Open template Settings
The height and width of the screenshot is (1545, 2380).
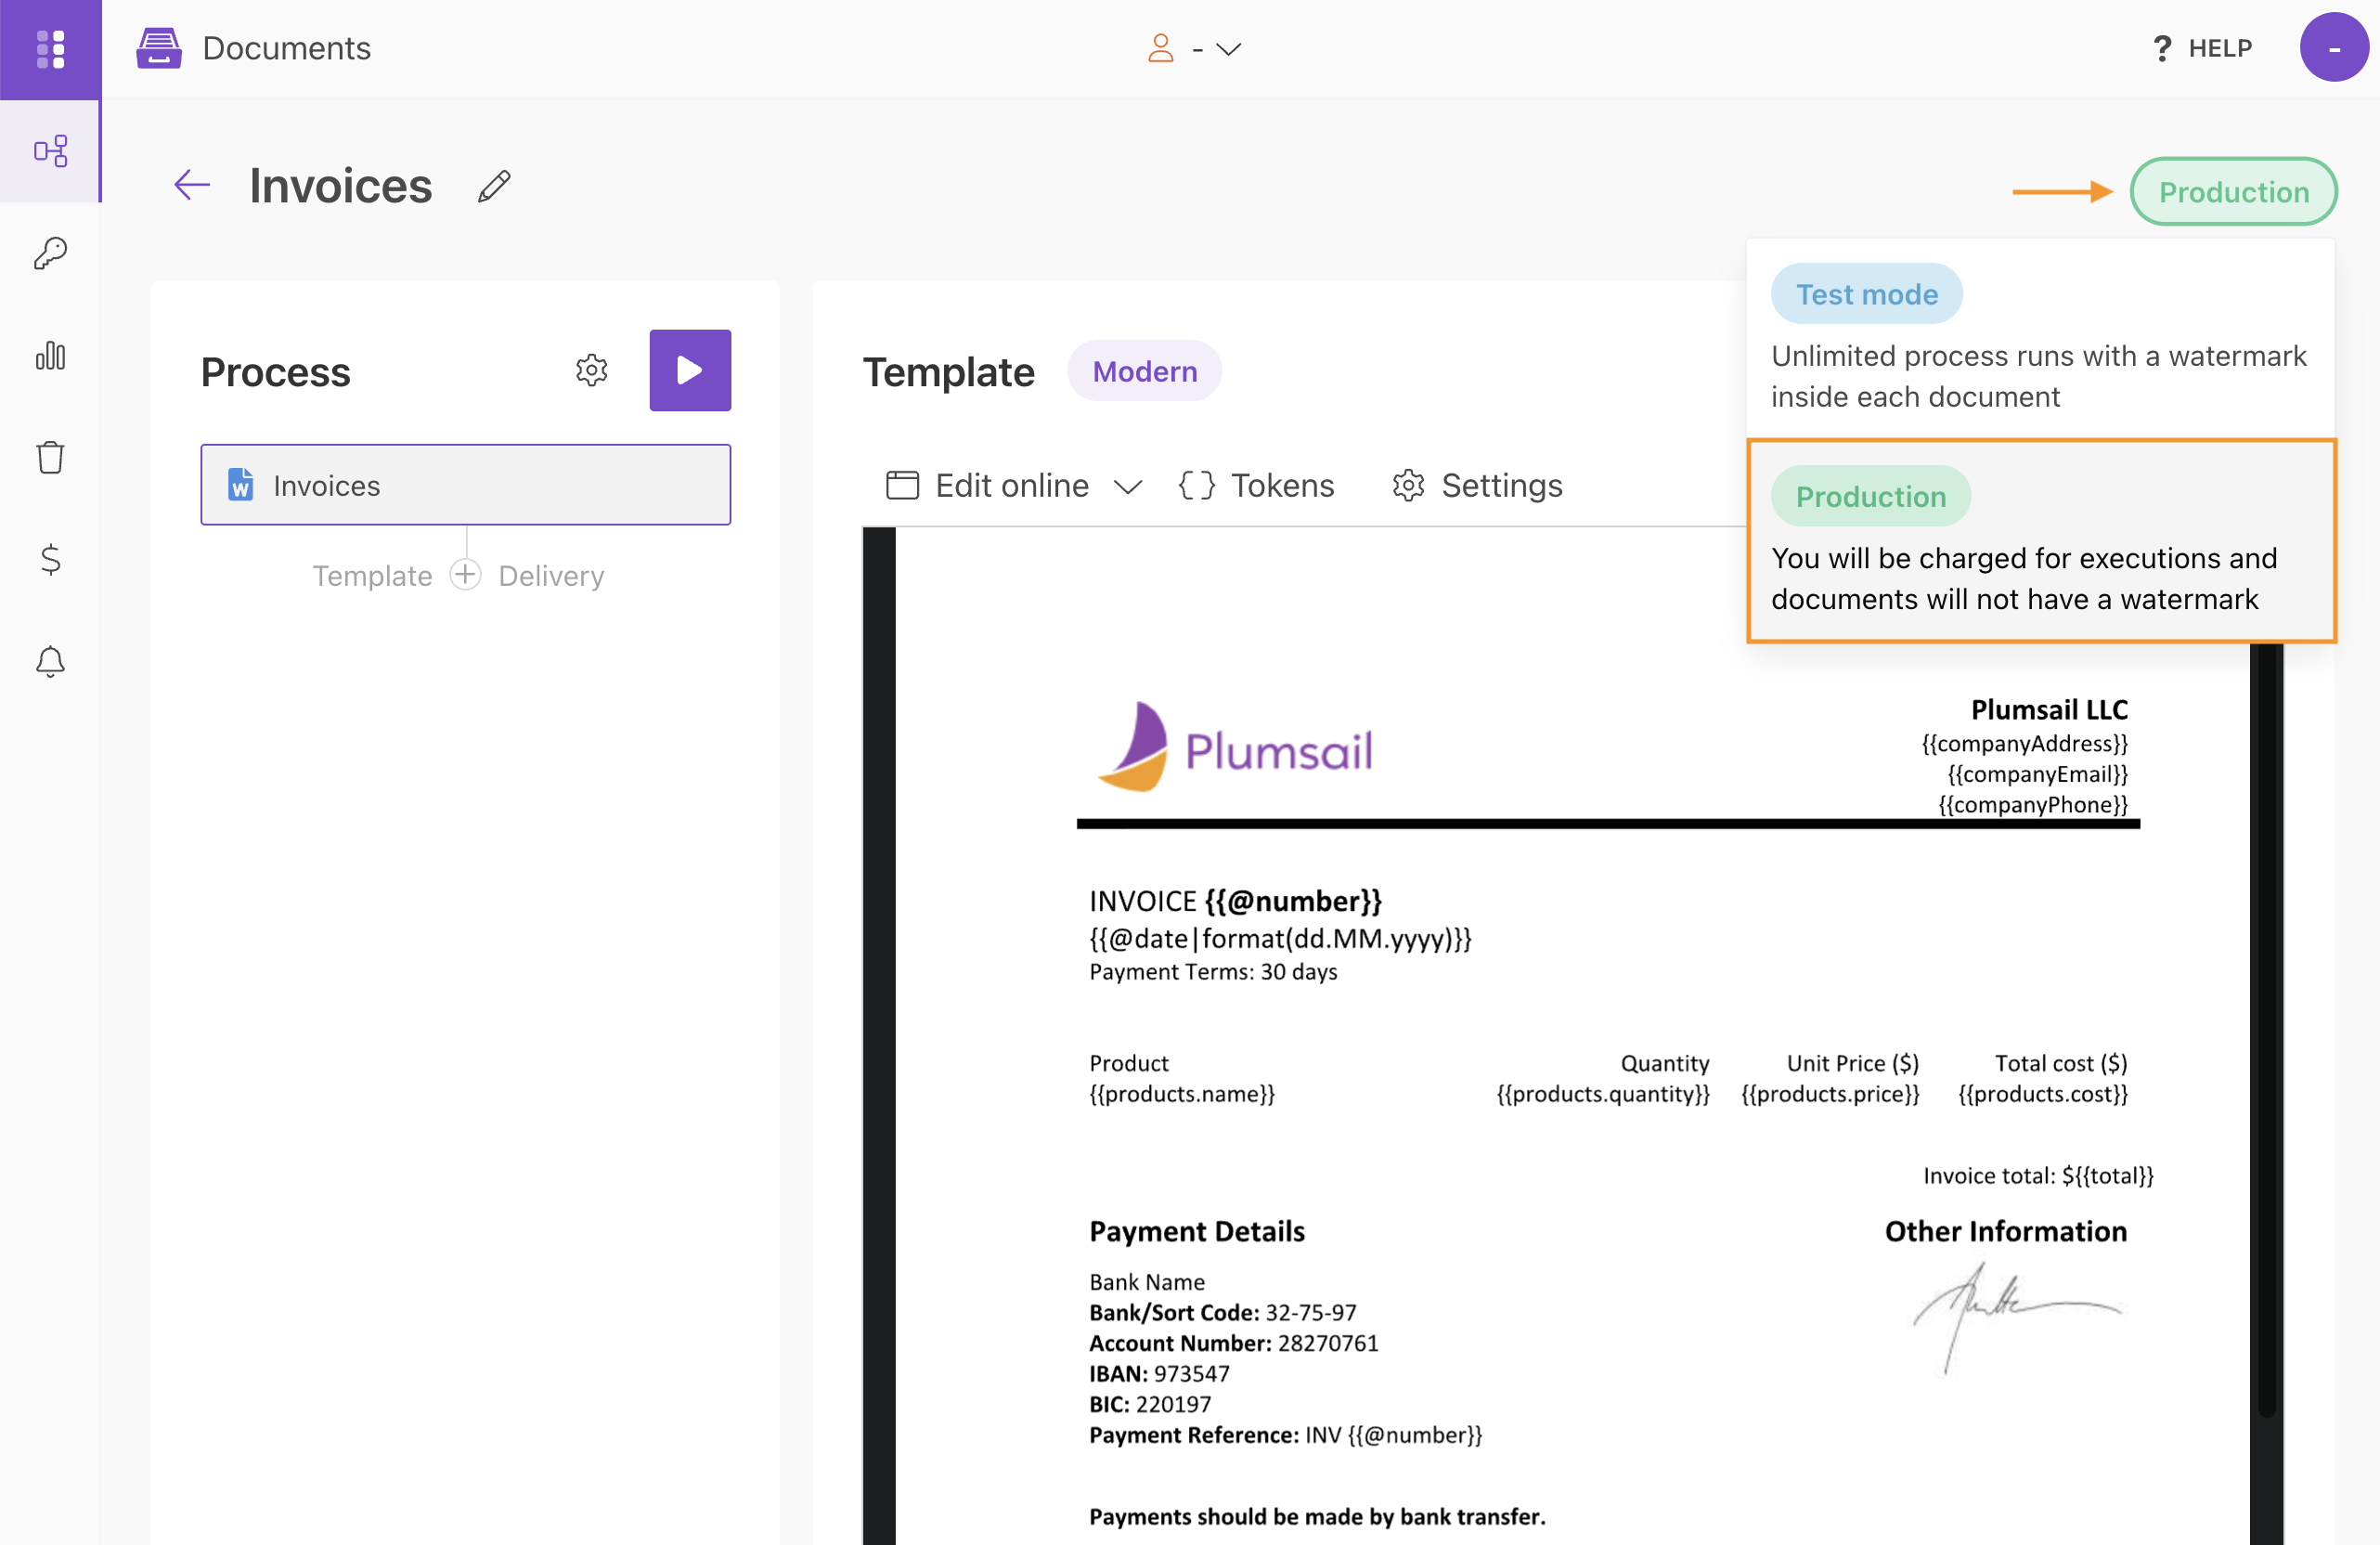click(x=1477, y=485)
